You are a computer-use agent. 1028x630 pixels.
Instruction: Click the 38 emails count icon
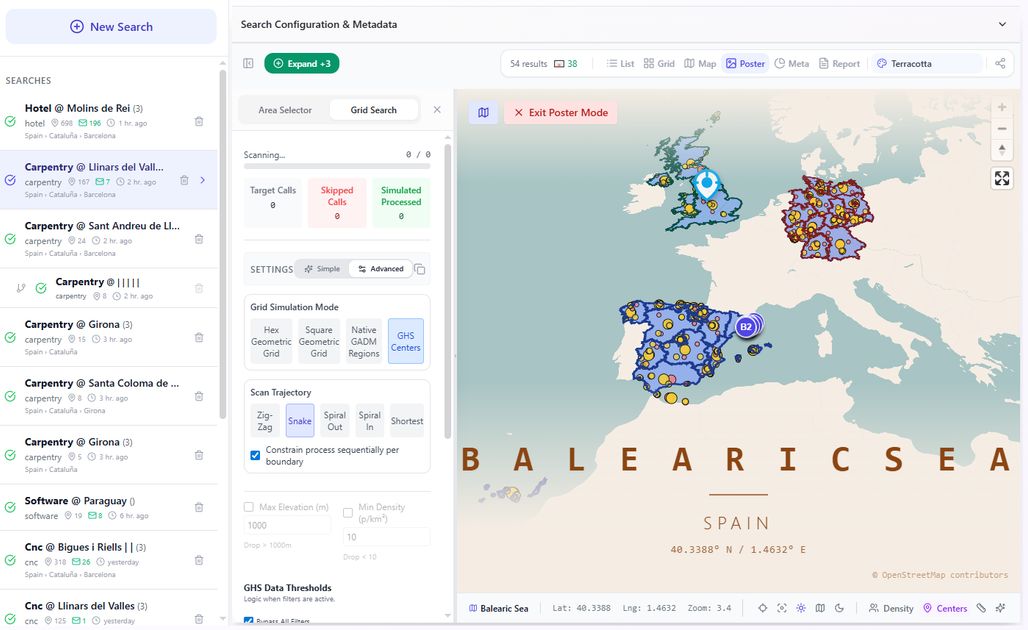point(566,64)
